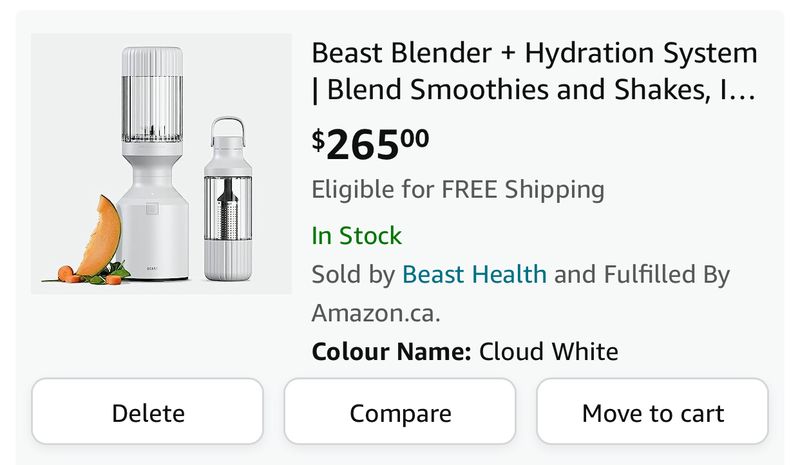Click the Beast Blender product image
Viewport: 800px width, 465px height.
(x=161, y=164)
